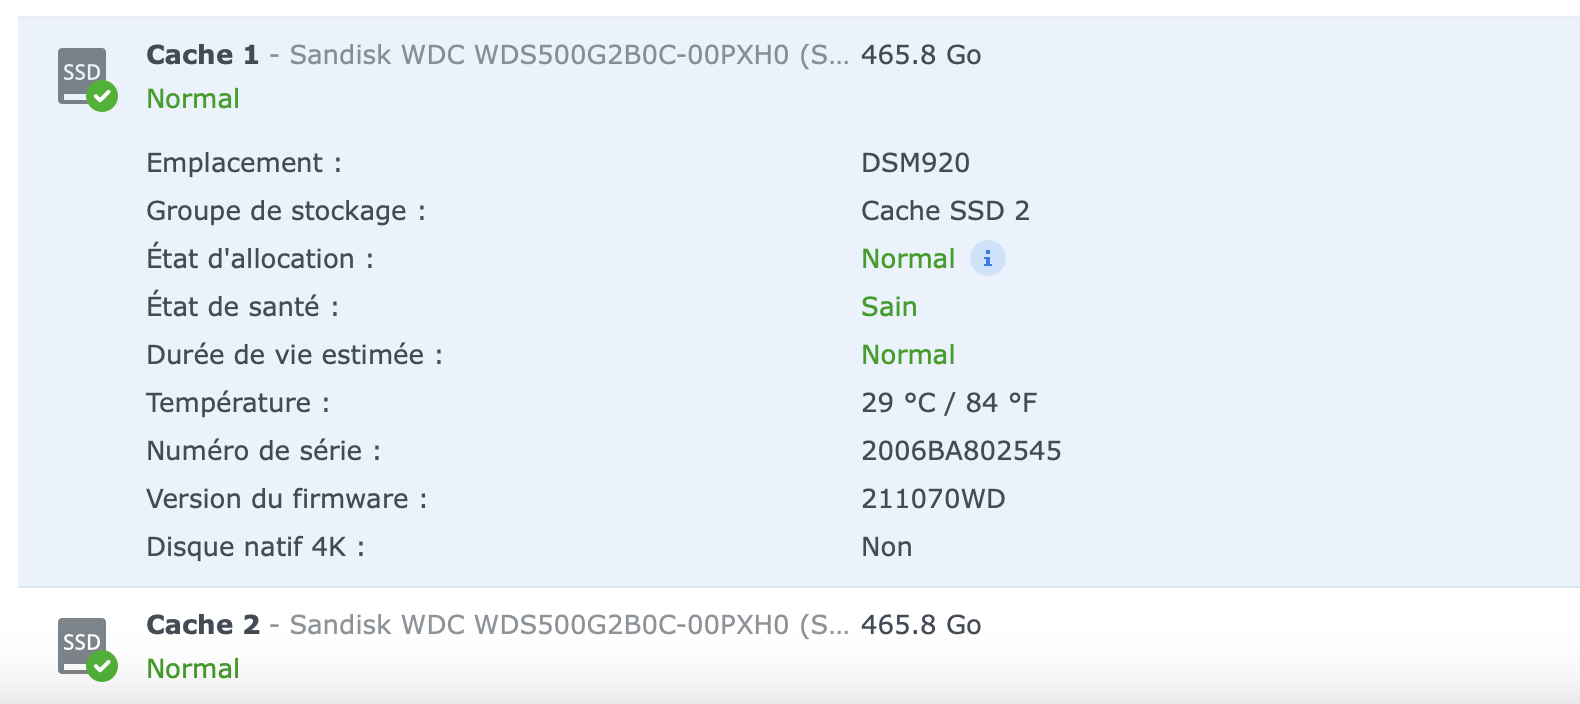
Task: Click the Cache SSD 2 storage group
Action: [x=945, y=211]
